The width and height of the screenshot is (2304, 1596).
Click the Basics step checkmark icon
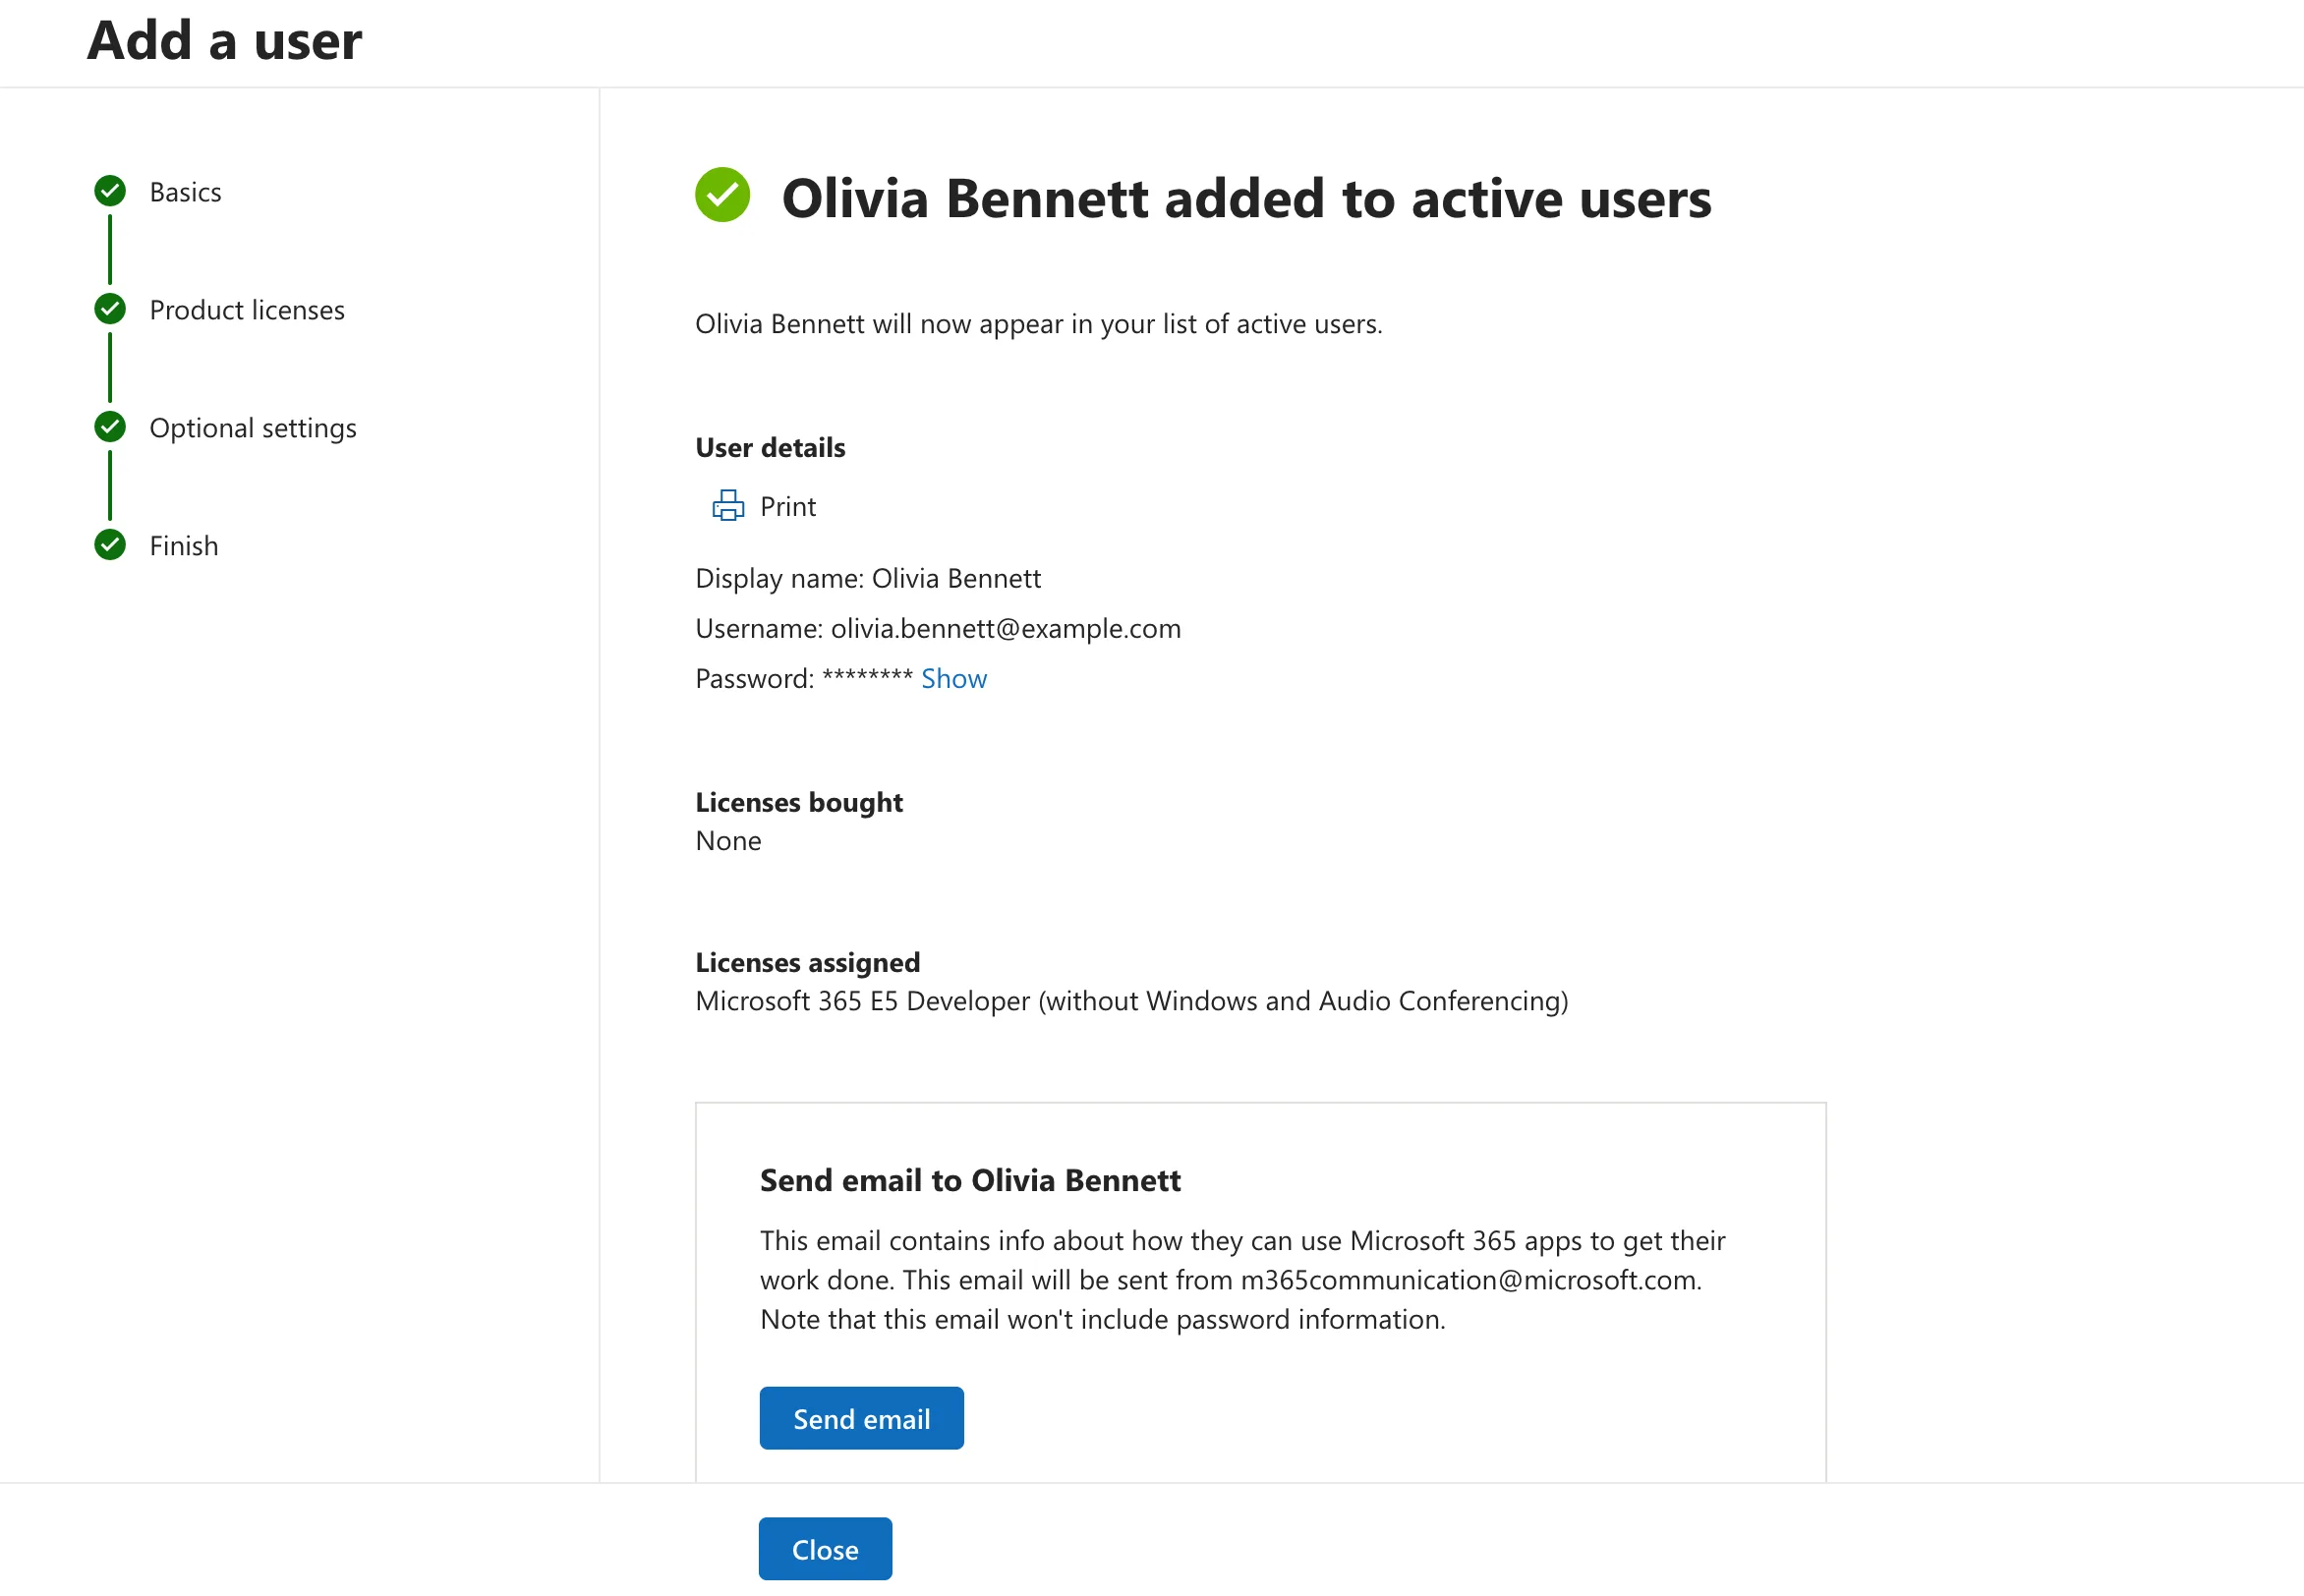110,191
